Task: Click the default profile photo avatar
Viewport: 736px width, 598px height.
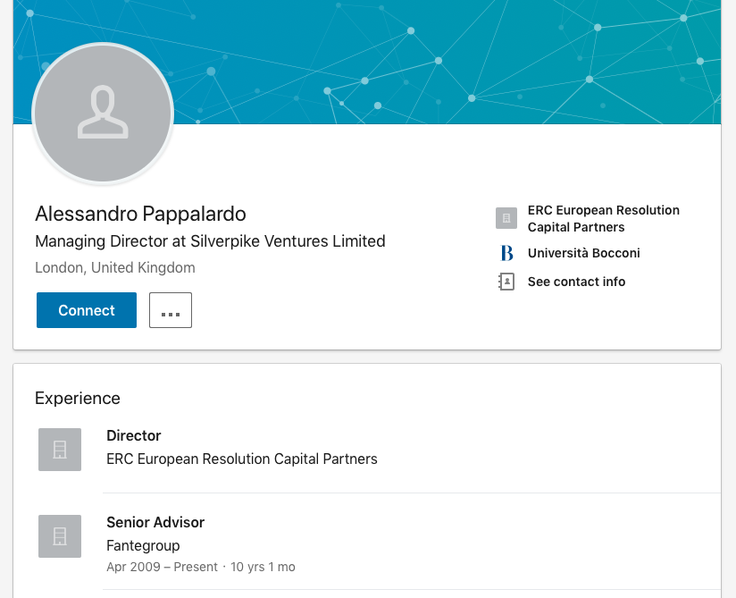Action: coord(103,113)
